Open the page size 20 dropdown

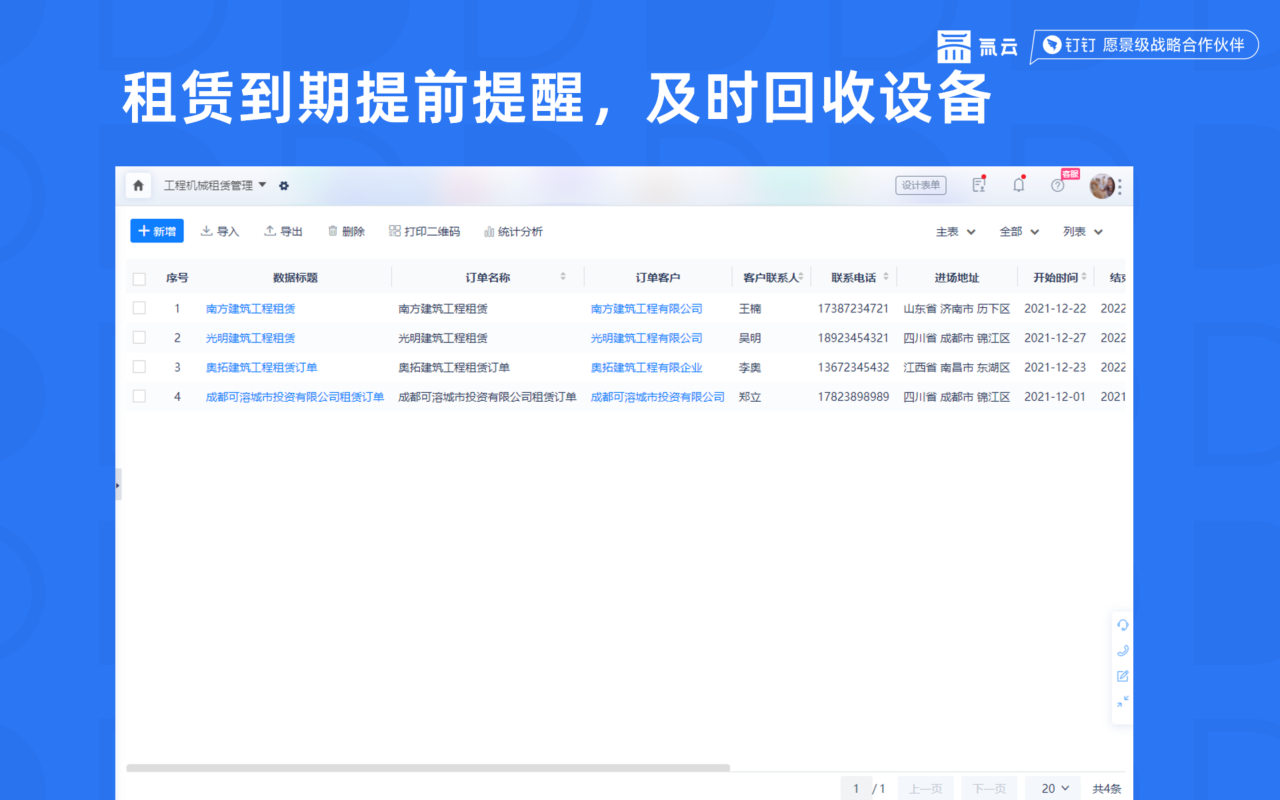(1055, 788)
